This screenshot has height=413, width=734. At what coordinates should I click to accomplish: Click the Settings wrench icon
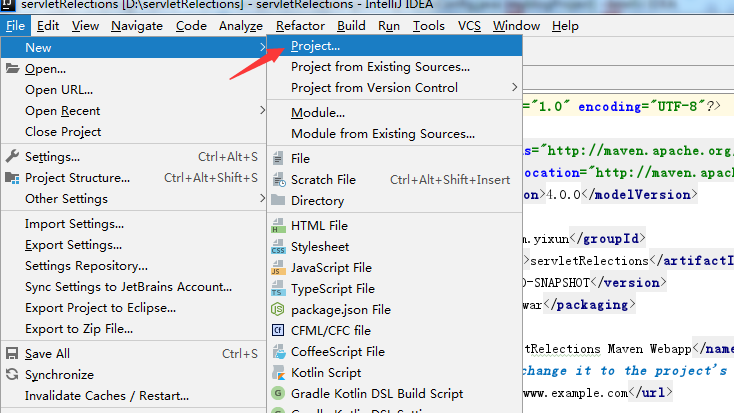pos(12,156)
